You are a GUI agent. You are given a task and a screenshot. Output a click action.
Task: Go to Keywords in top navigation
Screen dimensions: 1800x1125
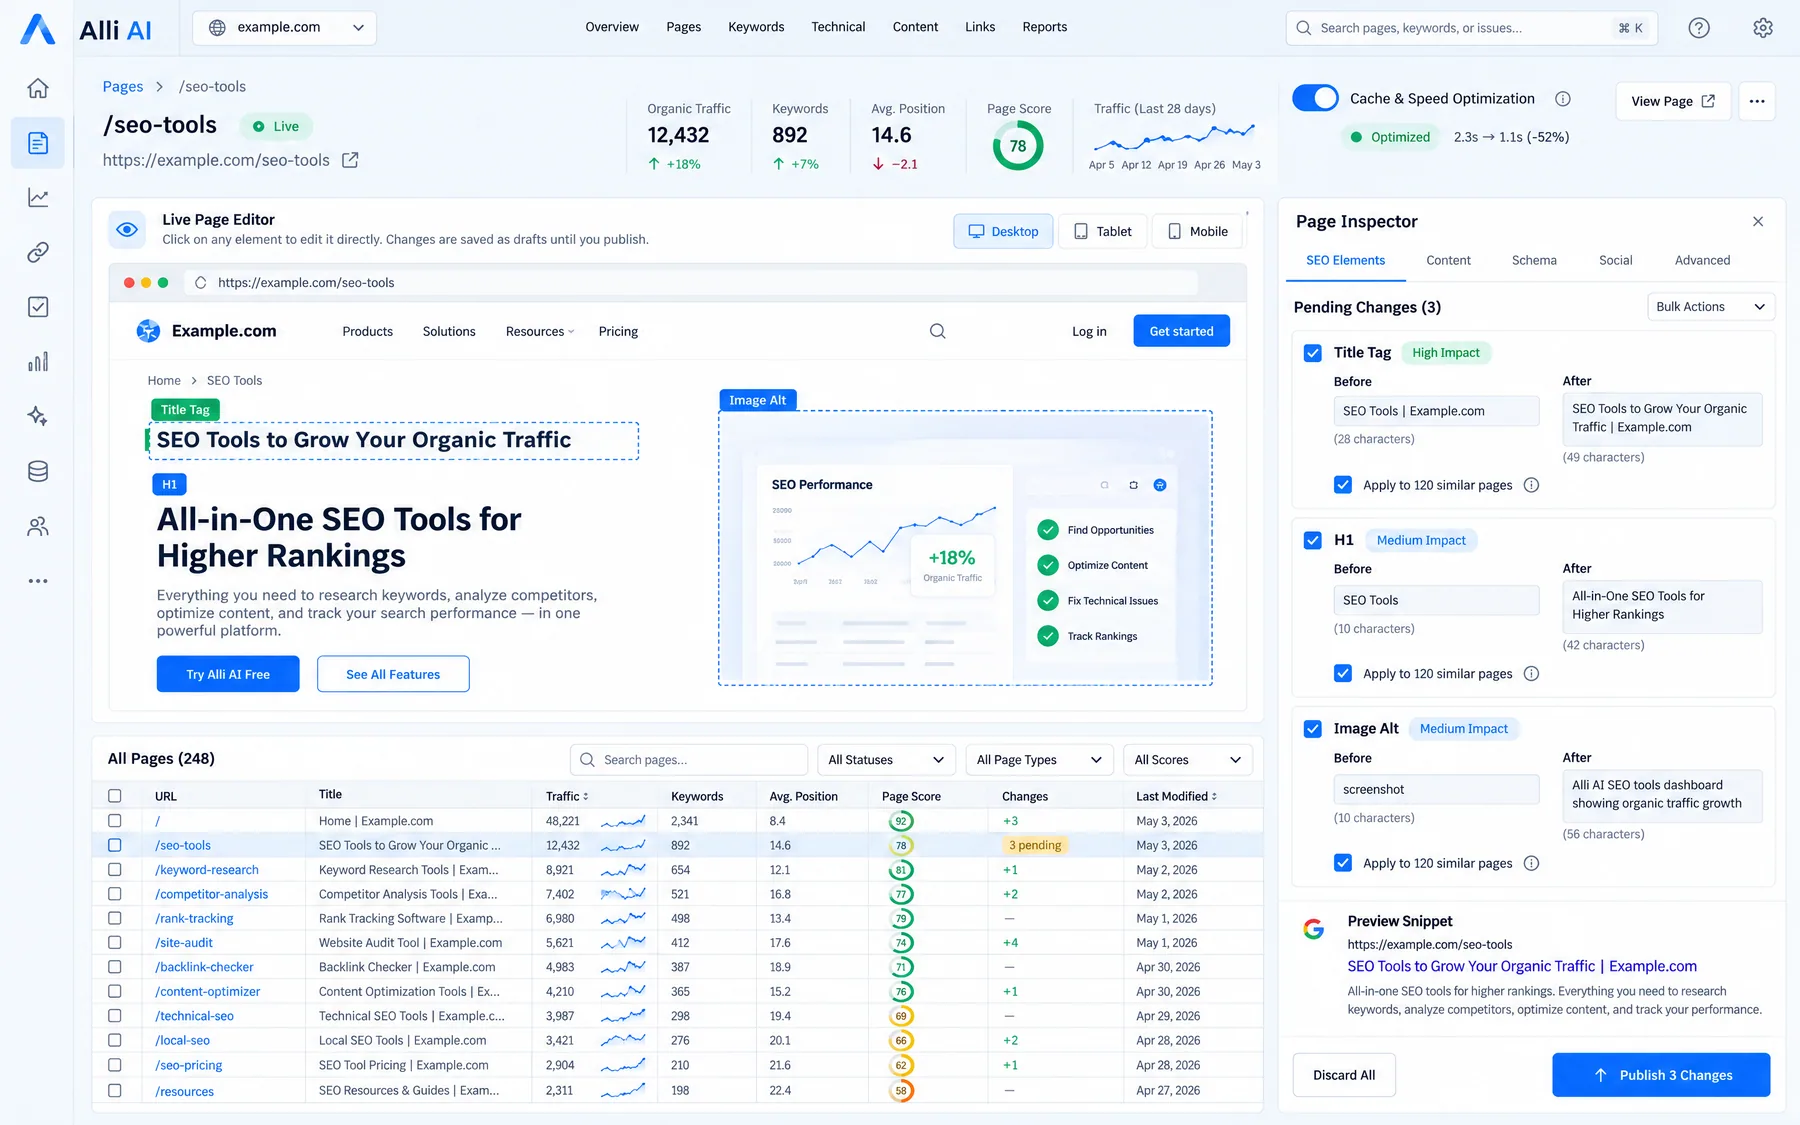coord(756,27)
